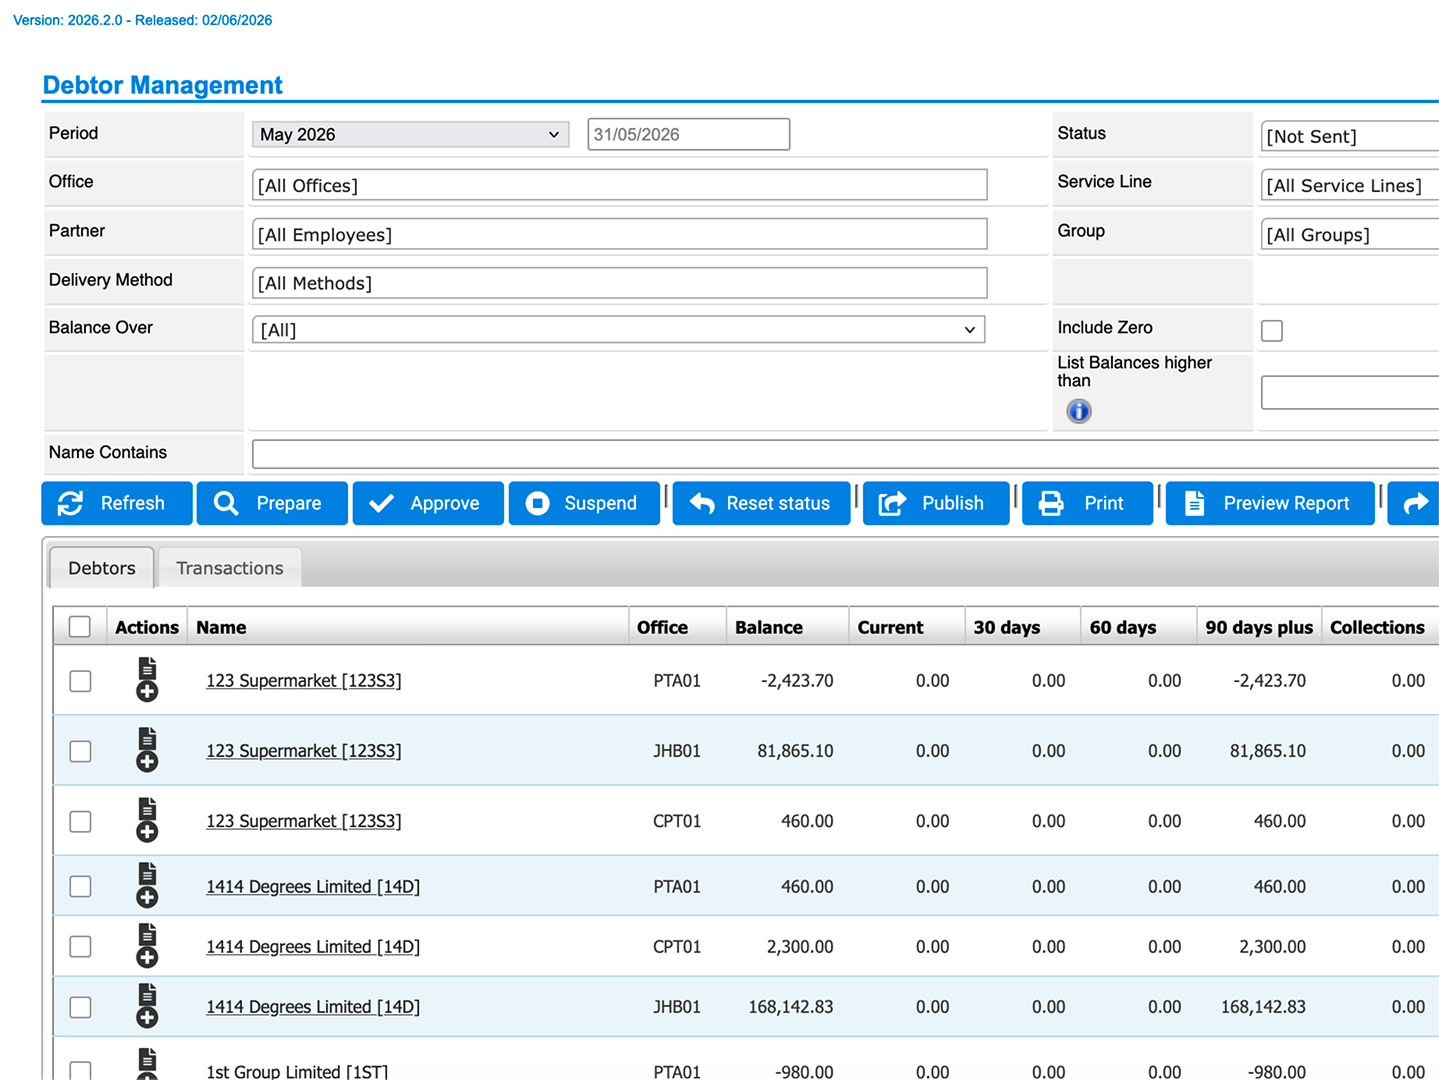The image size is (1439, 1080).
Task: Approve the selected debtors
Action: point(428,503)
